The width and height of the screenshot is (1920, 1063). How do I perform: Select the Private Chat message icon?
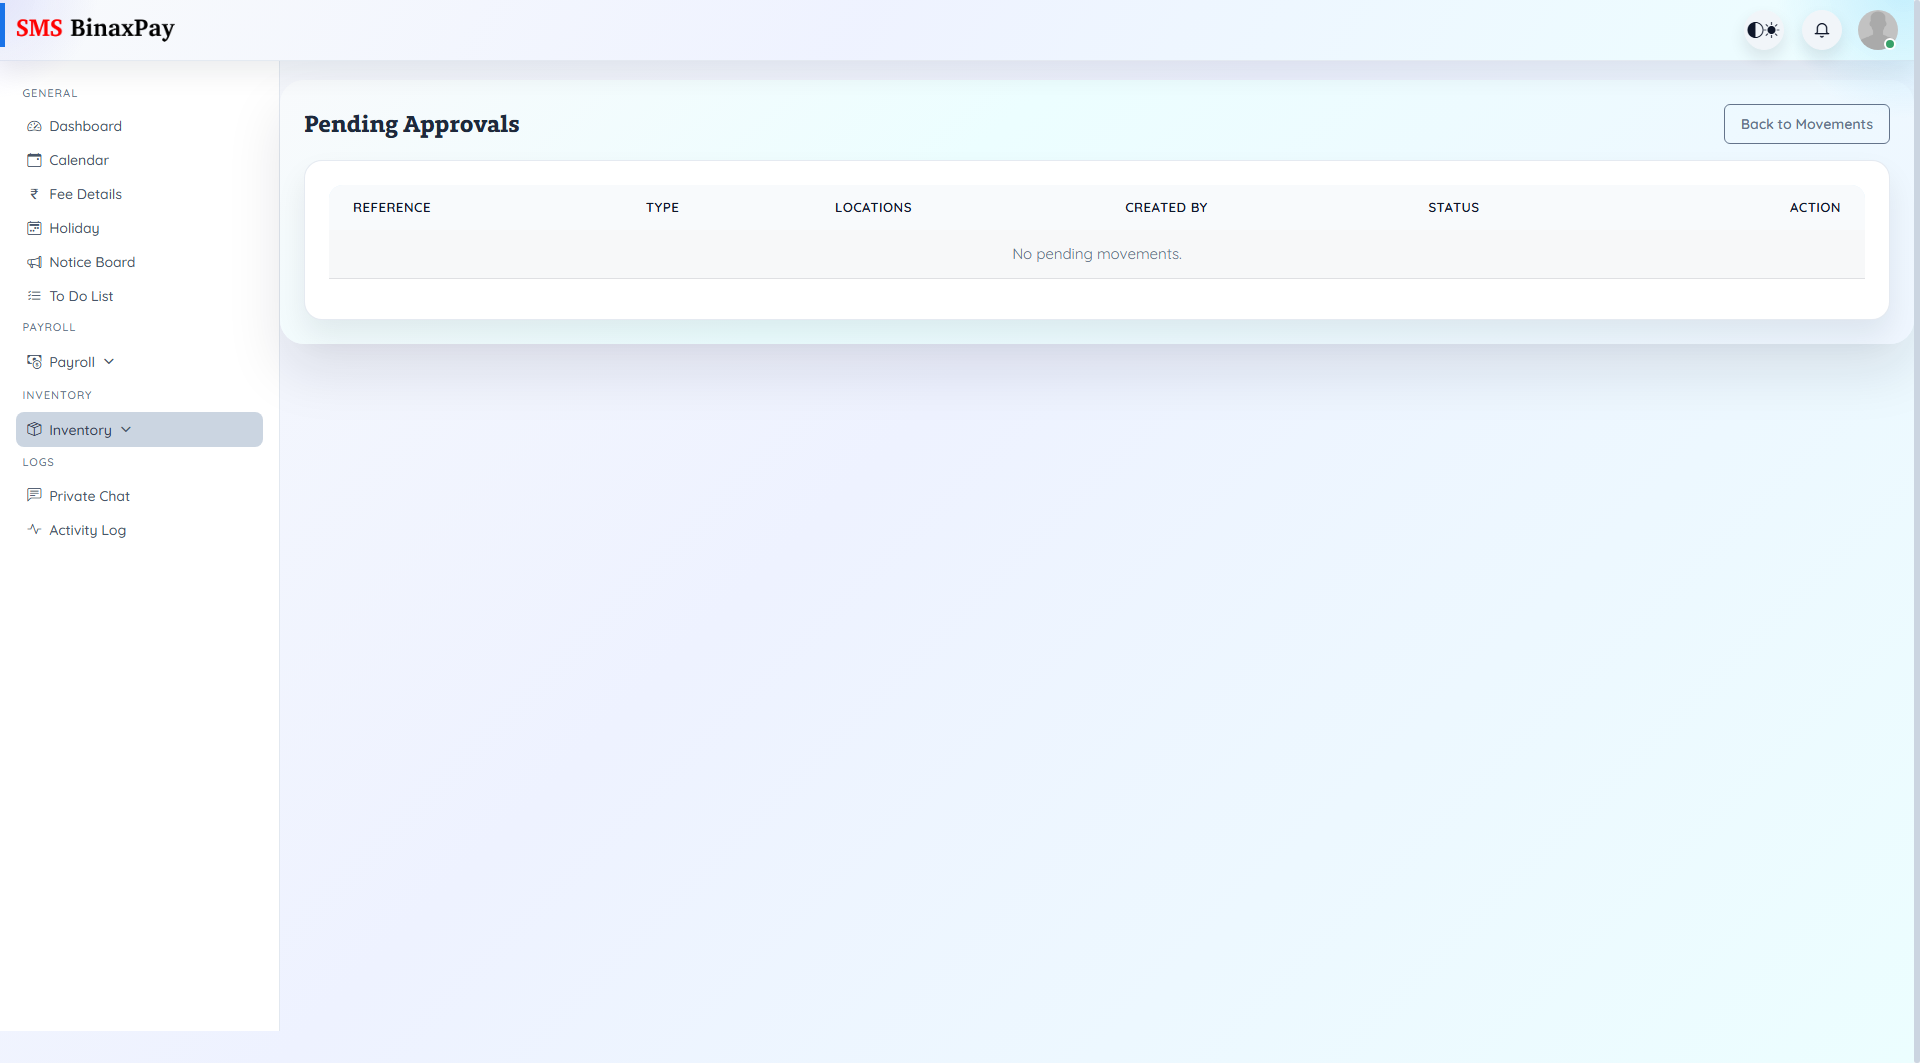coord(34,496)
